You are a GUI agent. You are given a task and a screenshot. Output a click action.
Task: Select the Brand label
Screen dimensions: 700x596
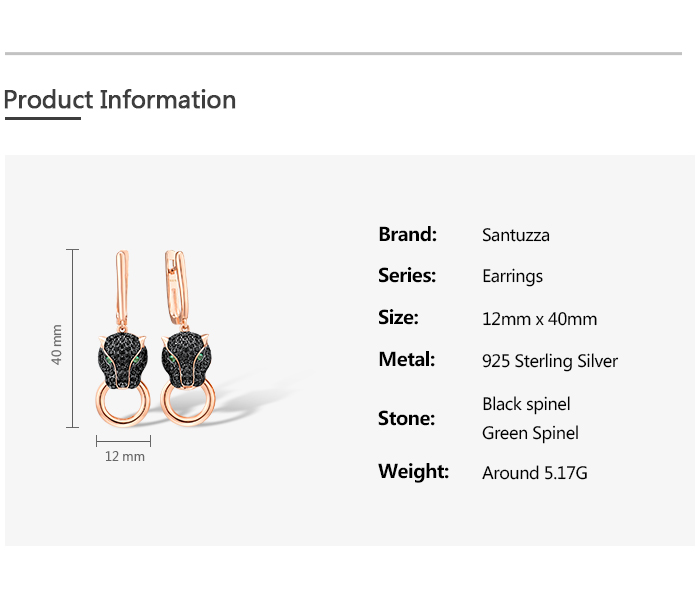click(x=407, y=235)
